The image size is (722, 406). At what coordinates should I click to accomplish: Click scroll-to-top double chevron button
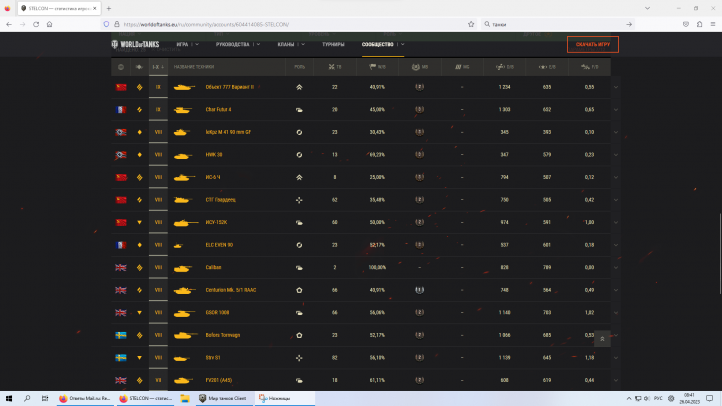[601, 339]
